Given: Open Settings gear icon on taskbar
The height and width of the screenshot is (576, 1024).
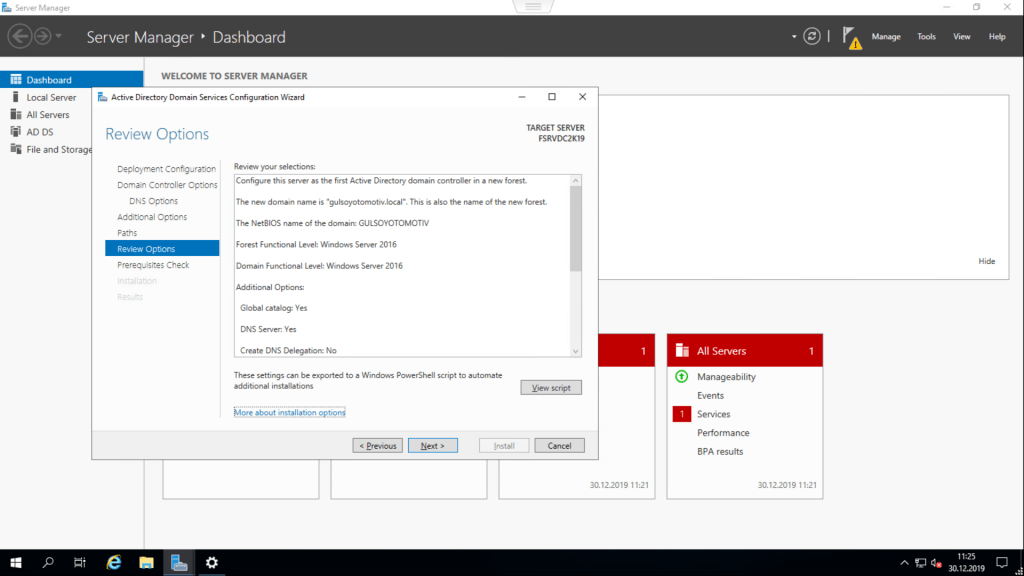Looking at the screenshot, I should pyautogui.click(x=212, y=563).
